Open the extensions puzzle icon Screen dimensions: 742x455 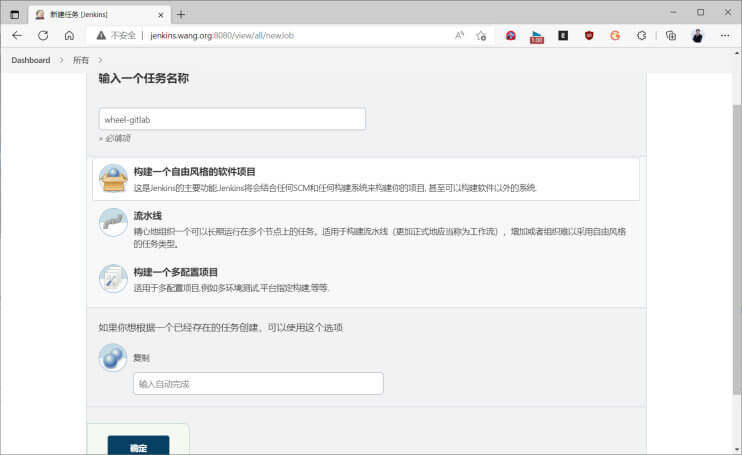pos(642,35)
